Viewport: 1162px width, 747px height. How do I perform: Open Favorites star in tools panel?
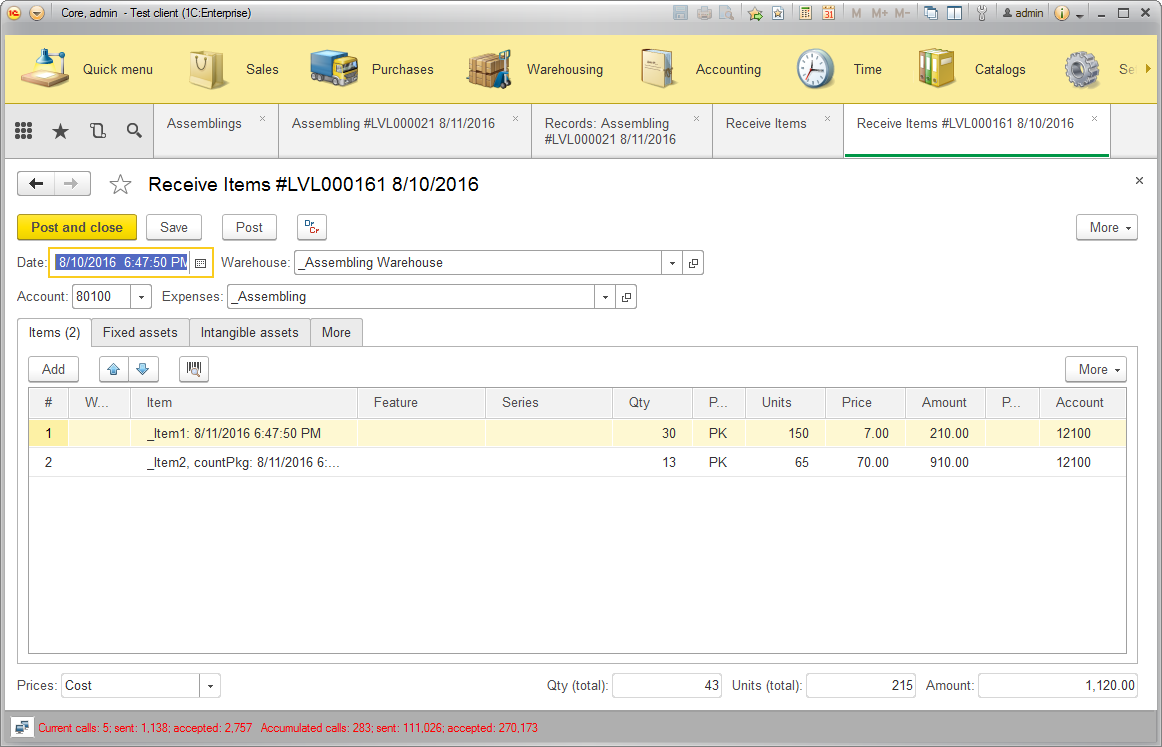tap(60, 130)
